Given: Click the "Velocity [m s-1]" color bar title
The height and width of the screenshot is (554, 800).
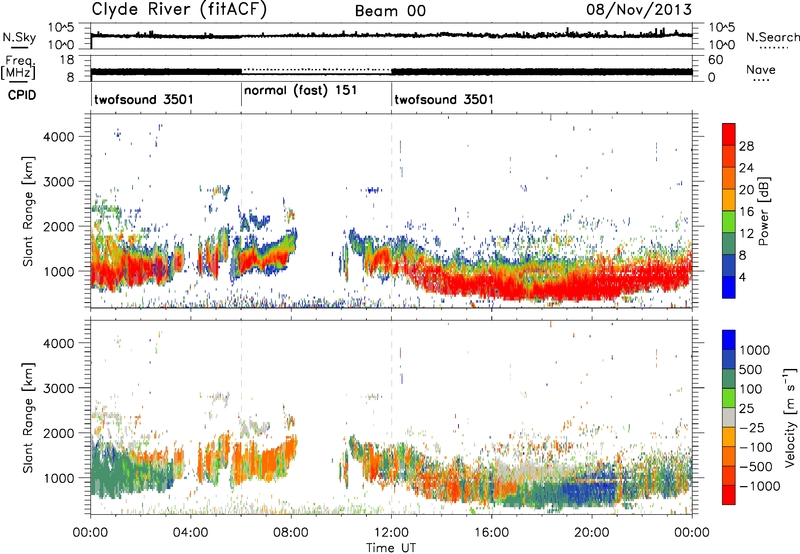Looking at the screenshot, I should pyautogui.click(x=790, y=417).
